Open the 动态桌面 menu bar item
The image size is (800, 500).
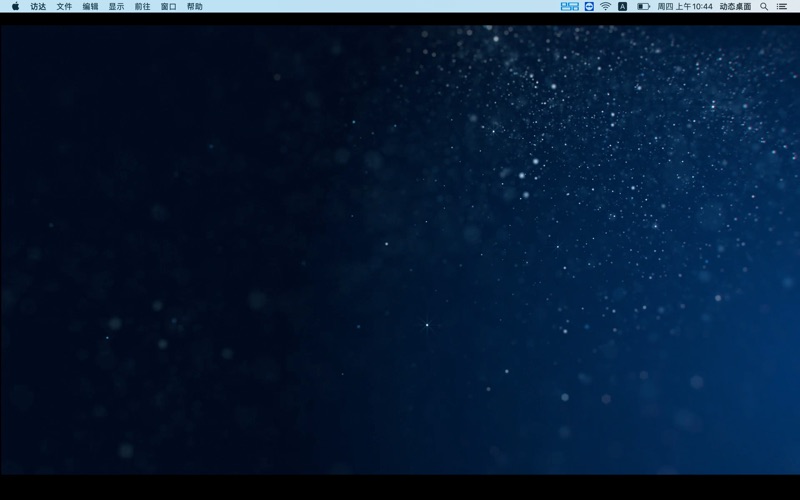tap(735, 6)
